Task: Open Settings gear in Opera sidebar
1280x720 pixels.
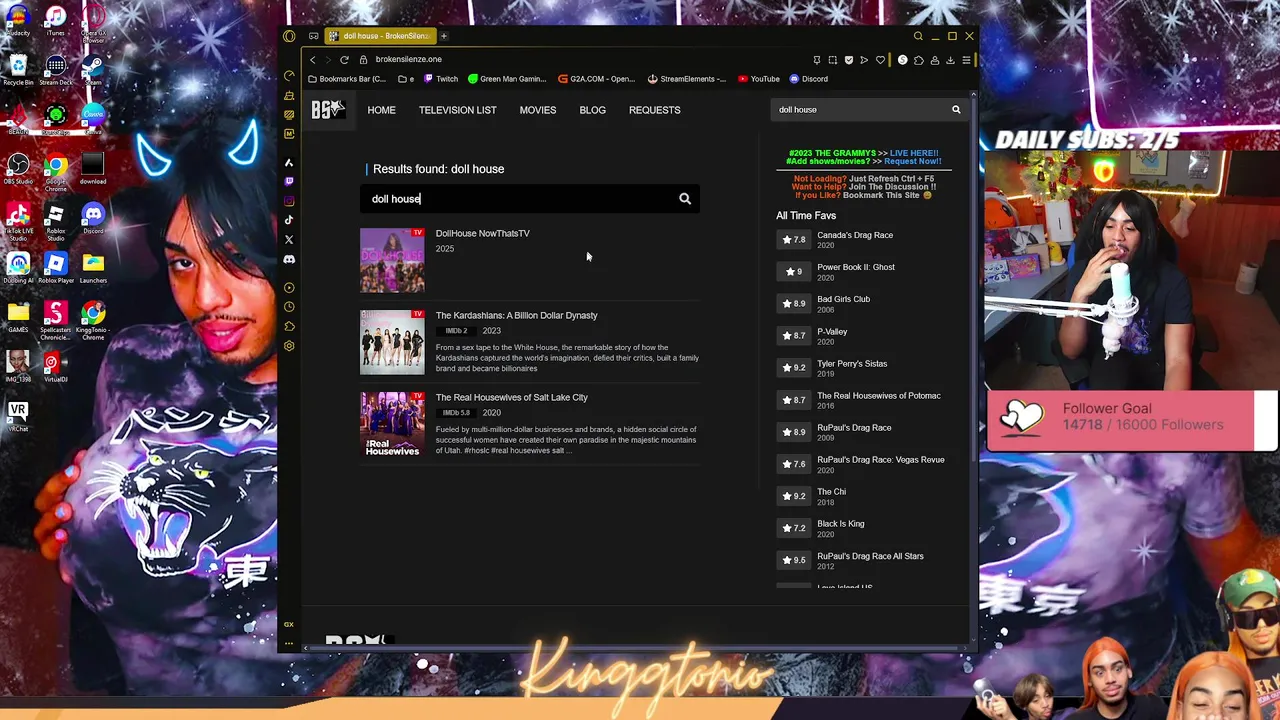Action: [x=289, y=346]
